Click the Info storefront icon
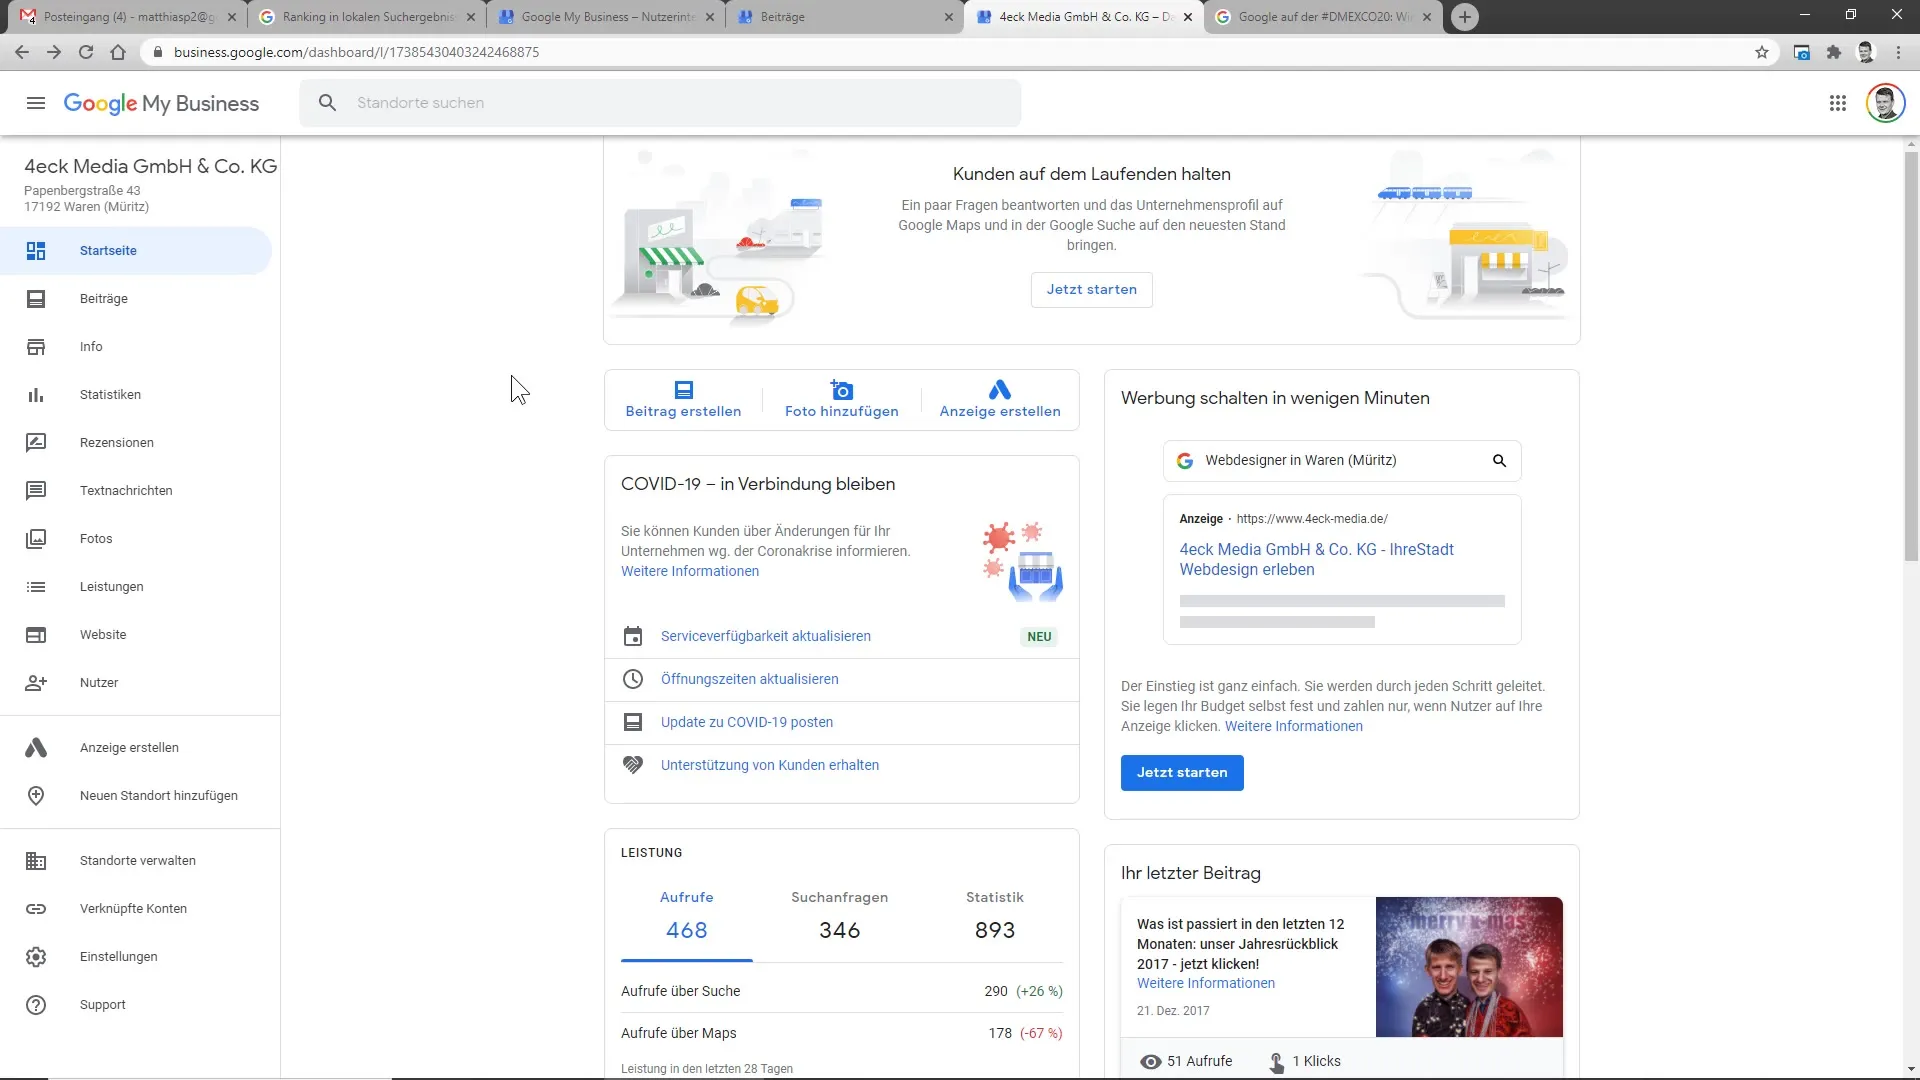This screenshot has height=1080, width=1920. click(x=36, y=347)
